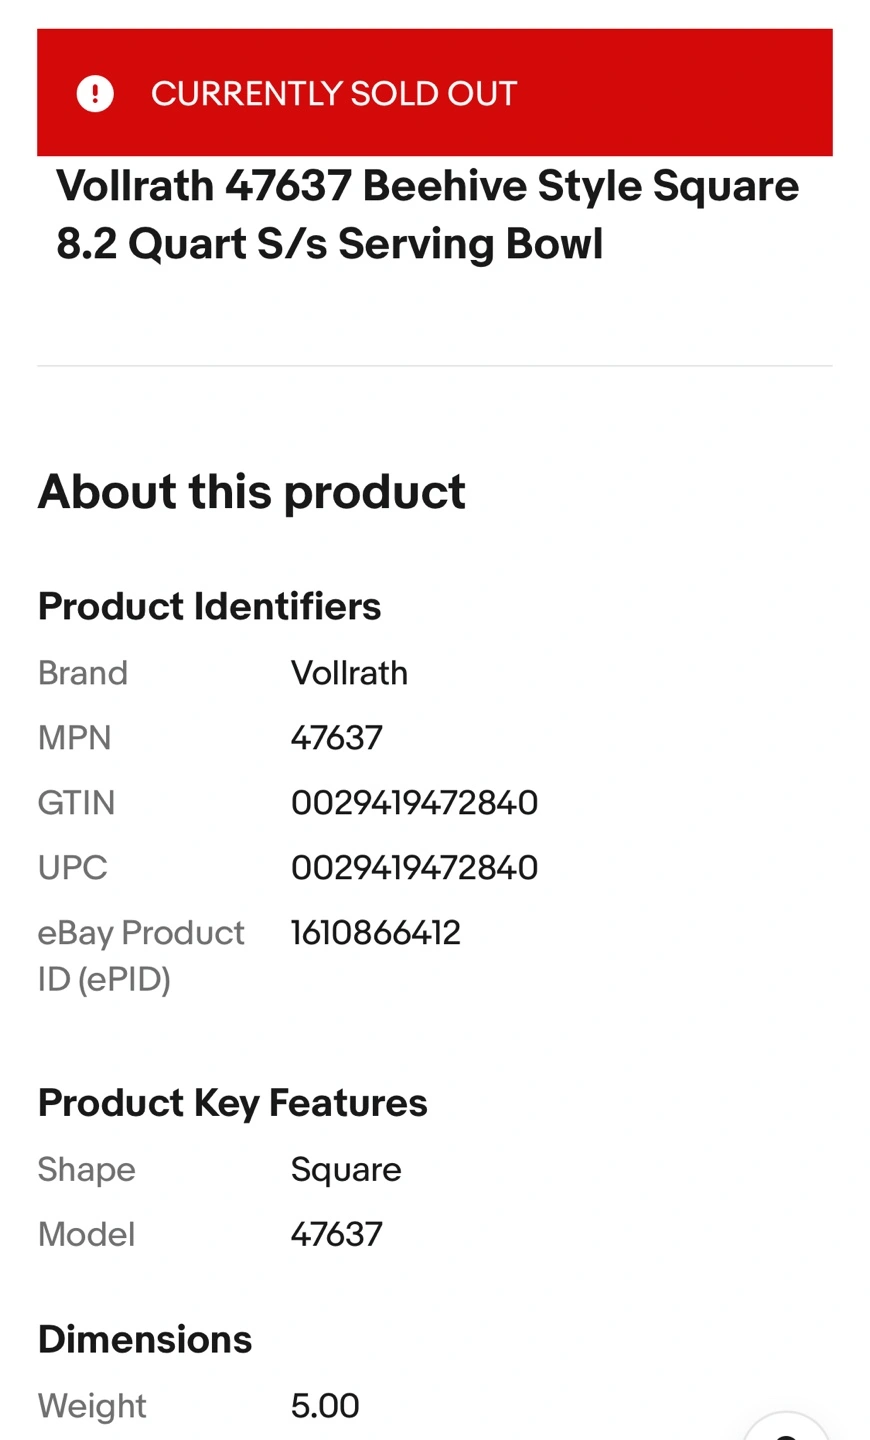Screen dimensions: 870x1440
Task: Click the GTIN number value
Action: [414, 803]
